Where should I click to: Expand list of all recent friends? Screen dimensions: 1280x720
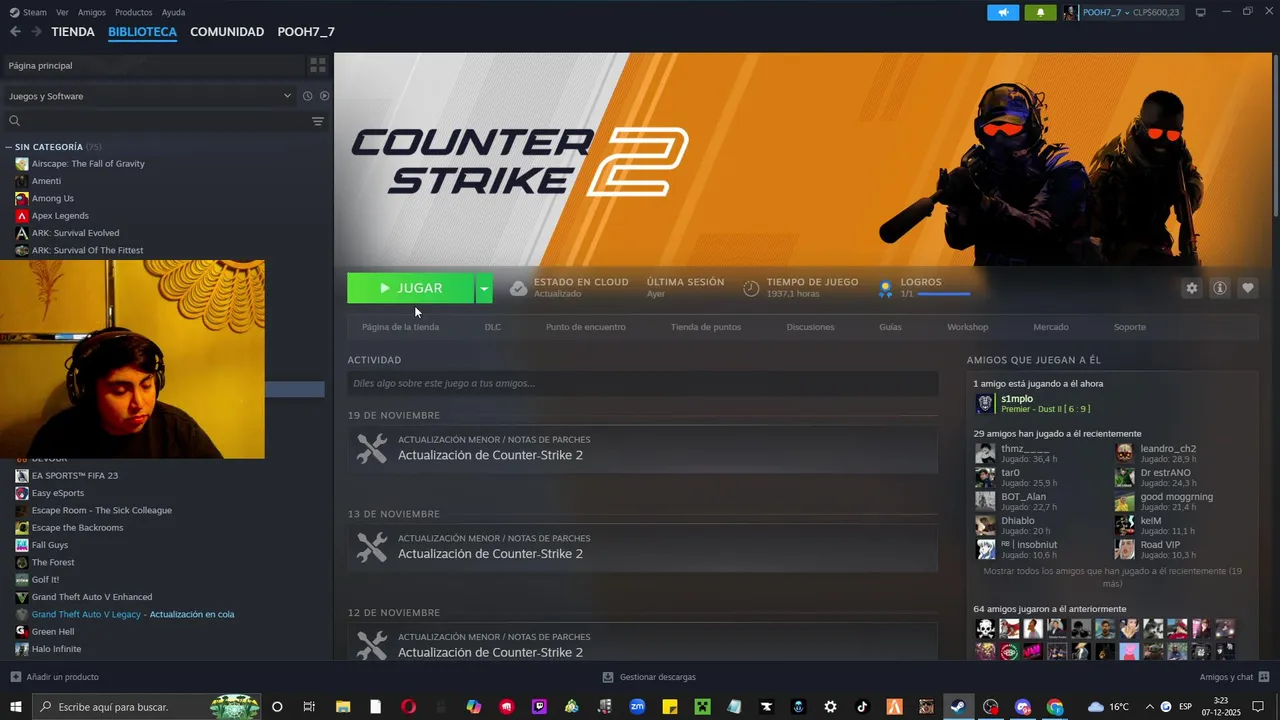click(1112, 577)
